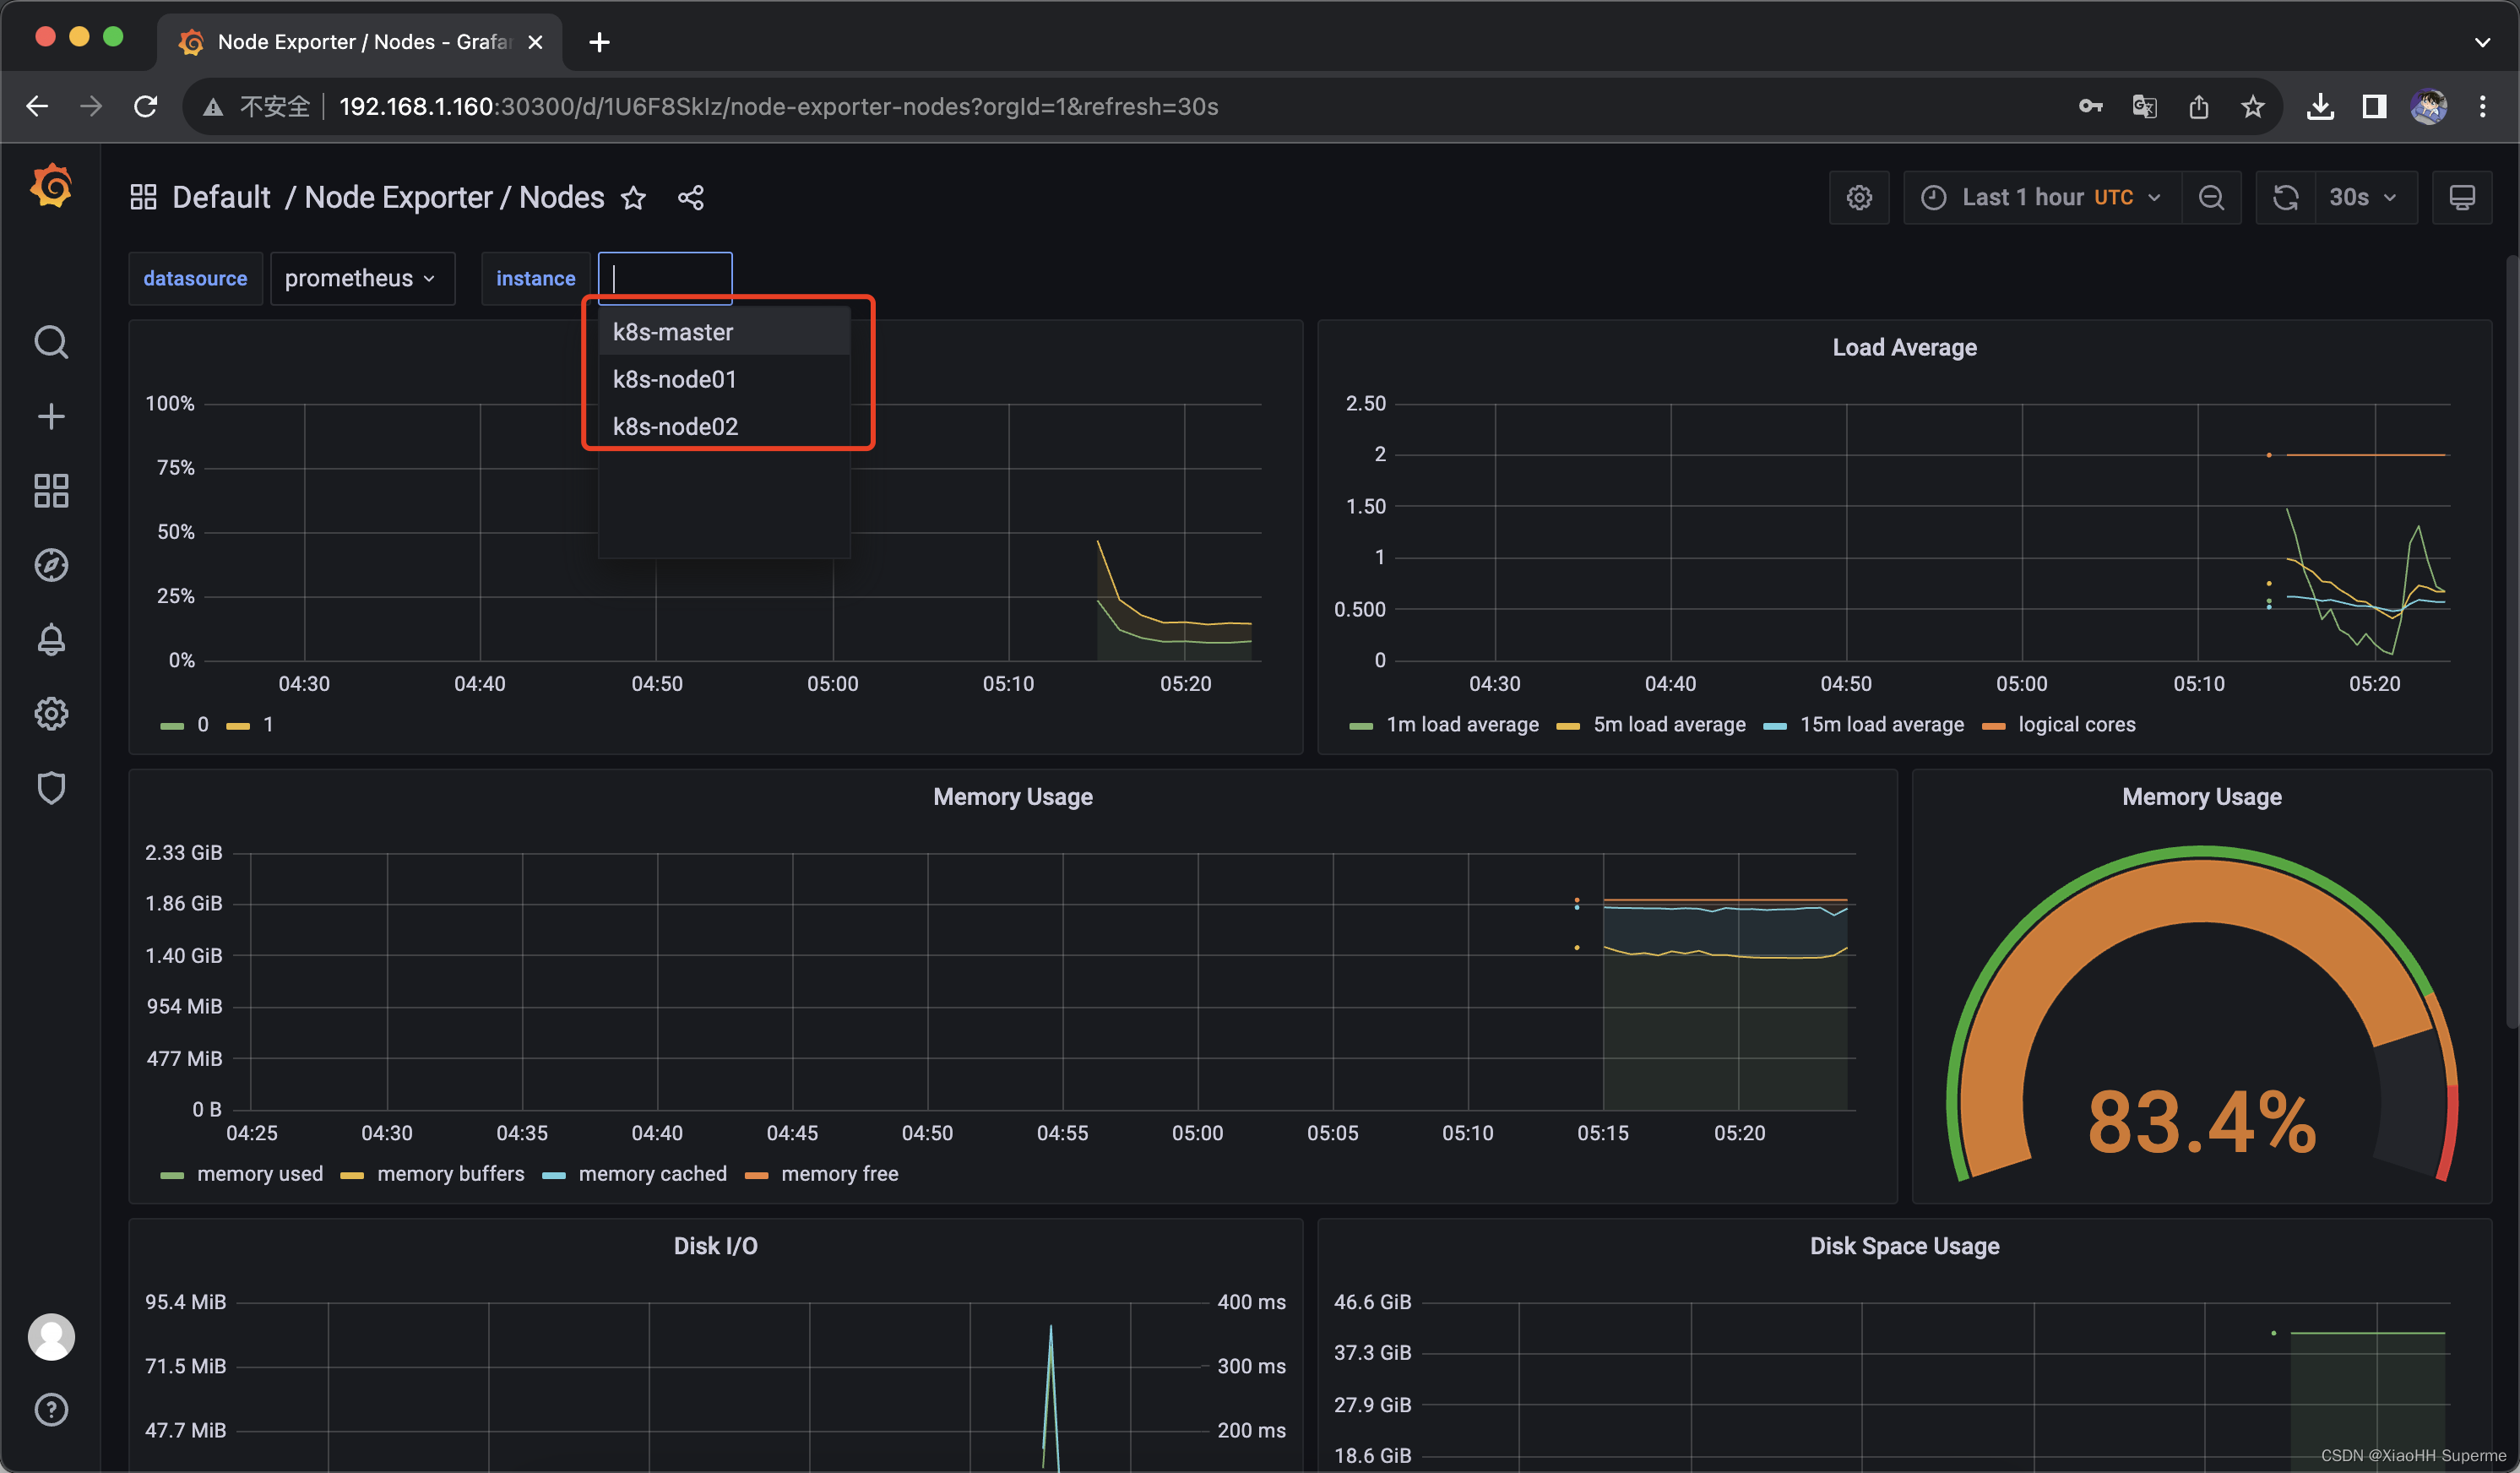
Task: Reload the page in browser
Action: 146,106
